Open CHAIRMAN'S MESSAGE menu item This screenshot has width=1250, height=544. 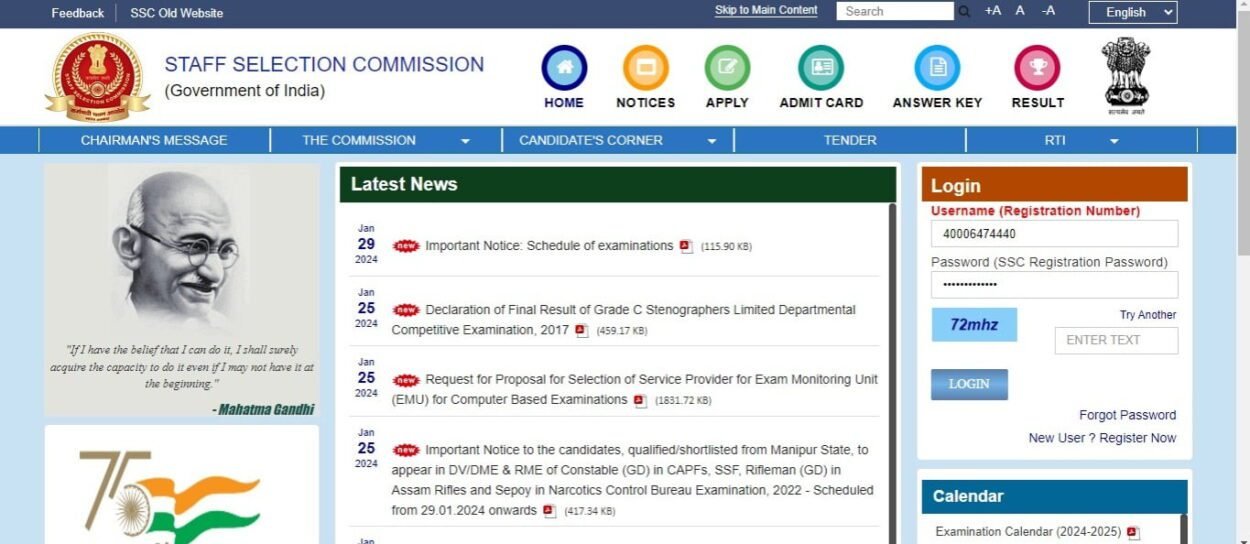pyautogui.click(x=154, y=140)
